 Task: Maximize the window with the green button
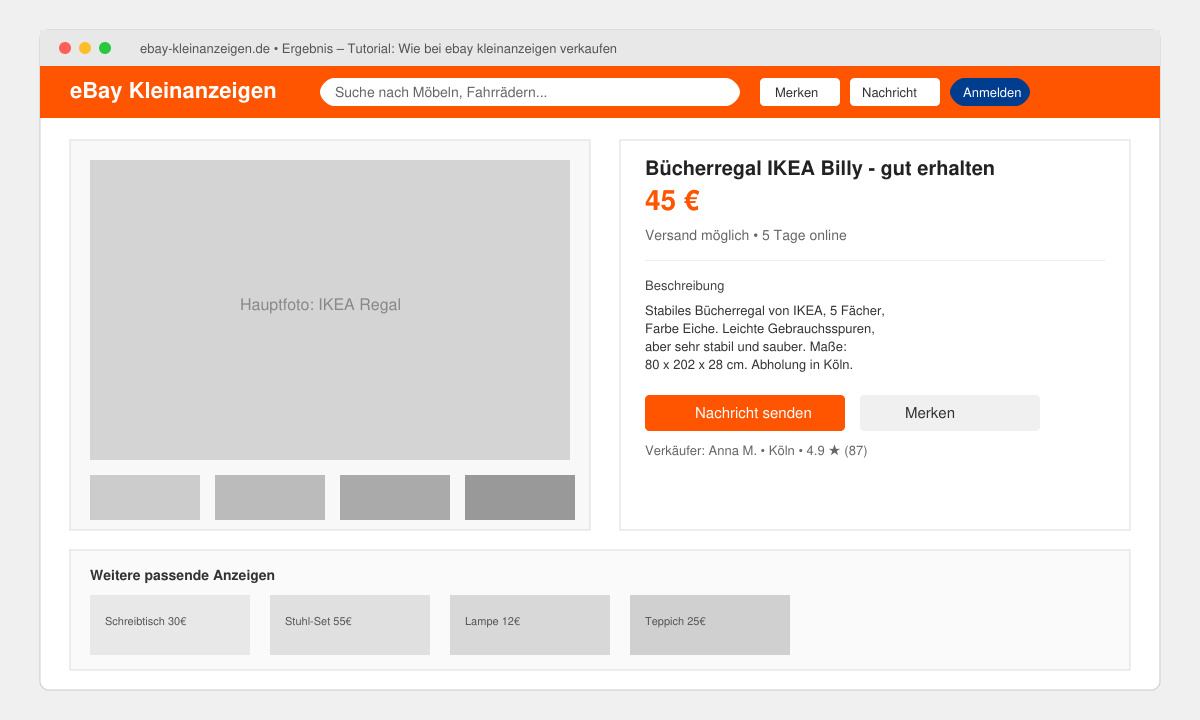105,48
